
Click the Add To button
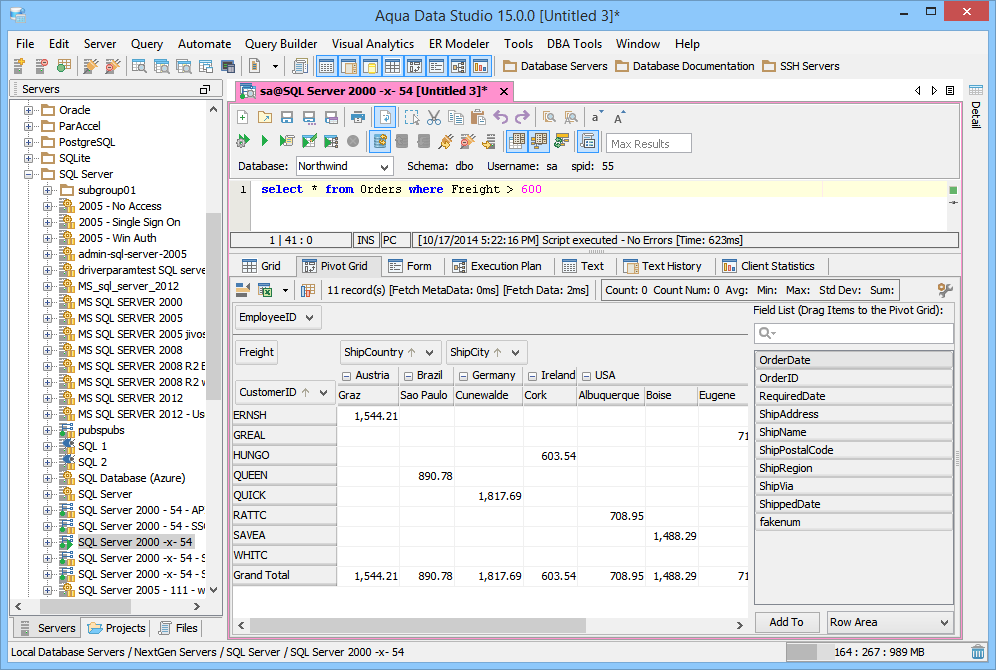[786, 622]
